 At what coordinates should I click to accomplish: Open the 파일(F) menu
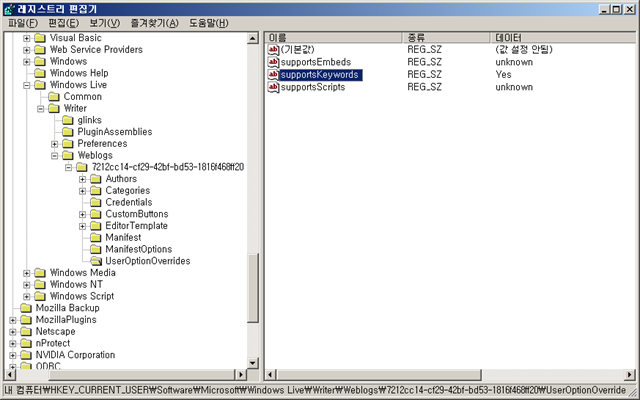pyautogui.click(x=23, y=23)
